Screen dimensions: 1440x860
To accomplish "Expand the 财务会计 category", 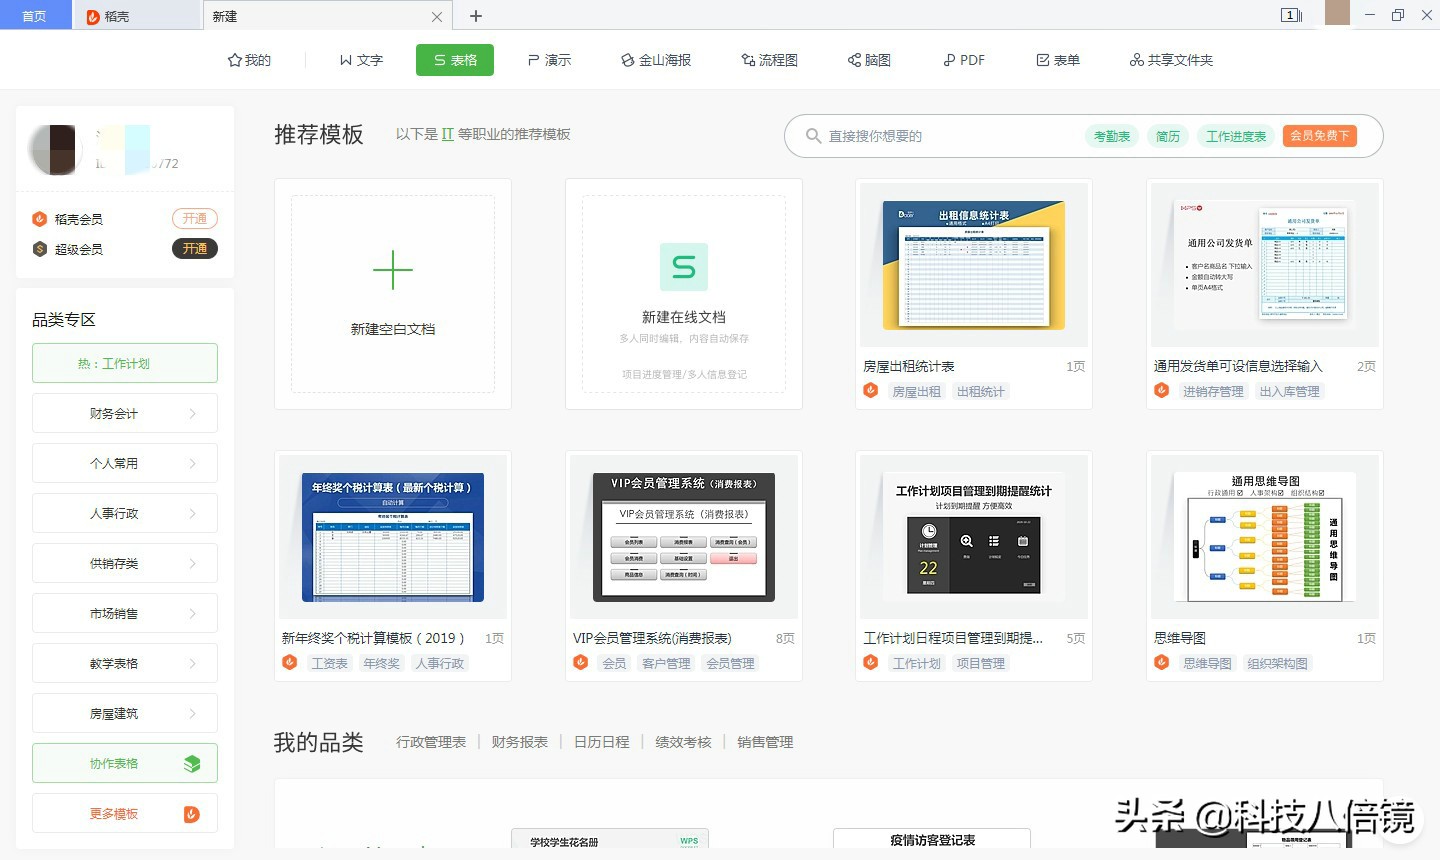I will (124, 413).
